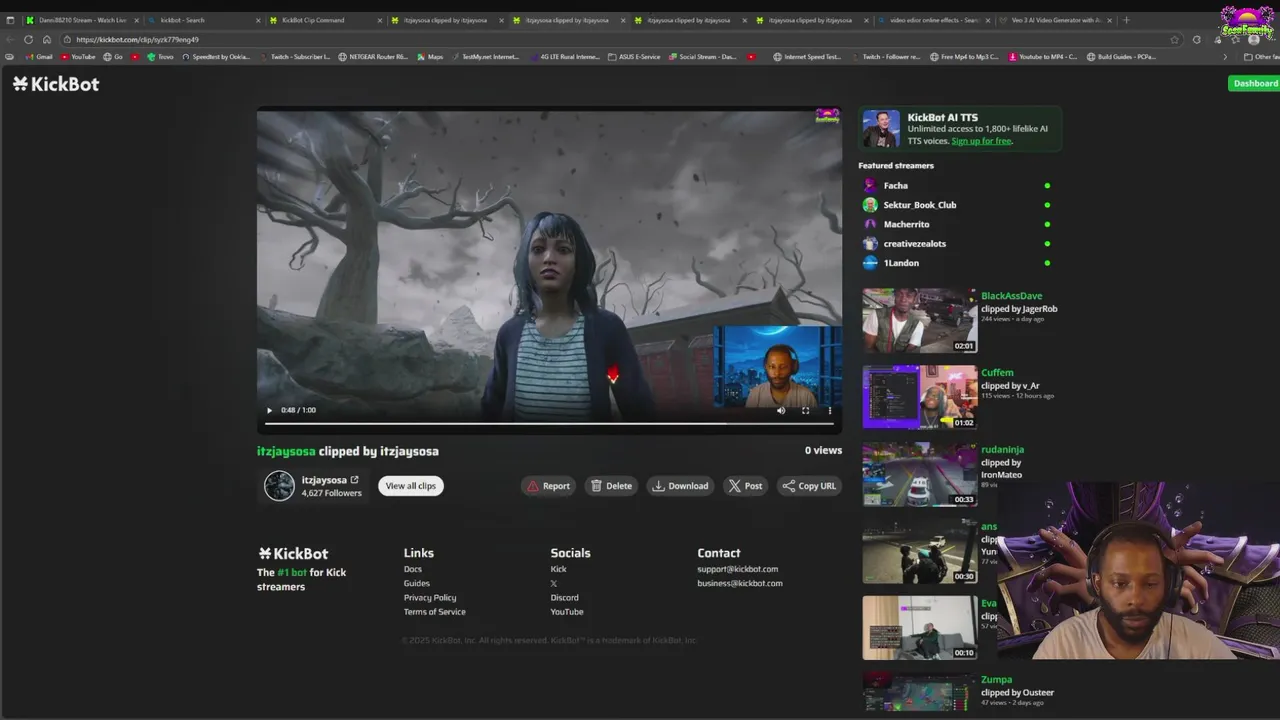Click the Zumpa clip title
The height and width of the screenshot is (720, 1280).
tap(996, 680)
